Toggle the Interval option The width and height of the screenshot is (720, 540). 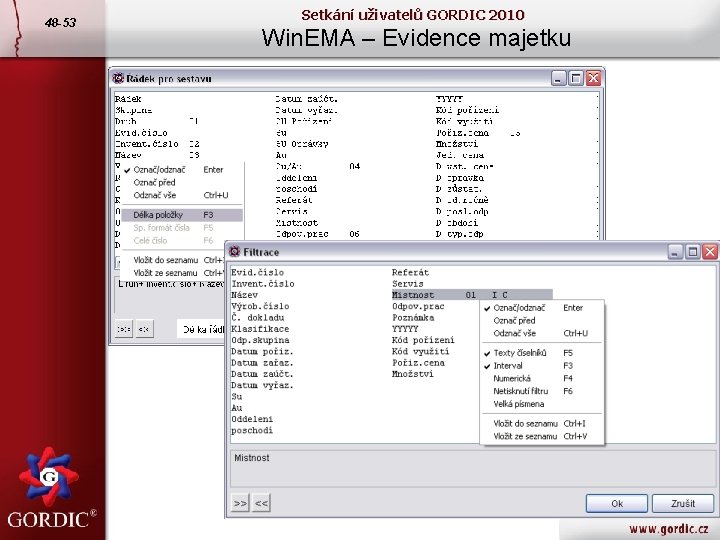[x=542, y=366]
